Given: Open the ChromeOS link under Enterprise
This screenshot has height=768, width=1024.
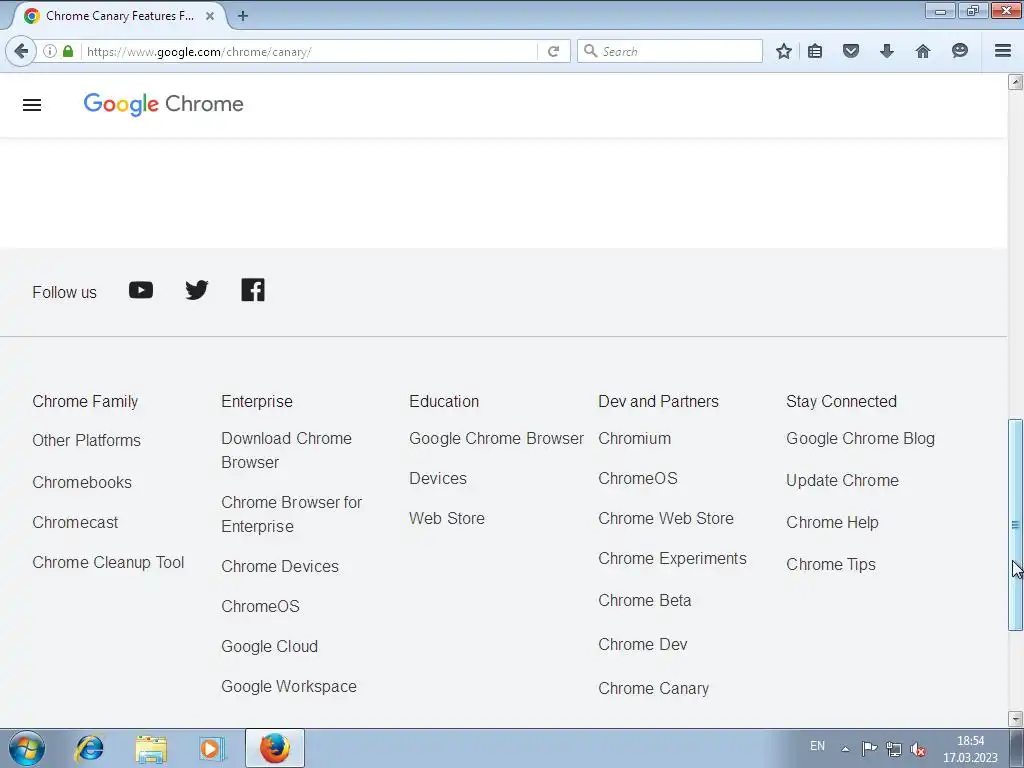Looking at the screenshot, I should (260, 606).
